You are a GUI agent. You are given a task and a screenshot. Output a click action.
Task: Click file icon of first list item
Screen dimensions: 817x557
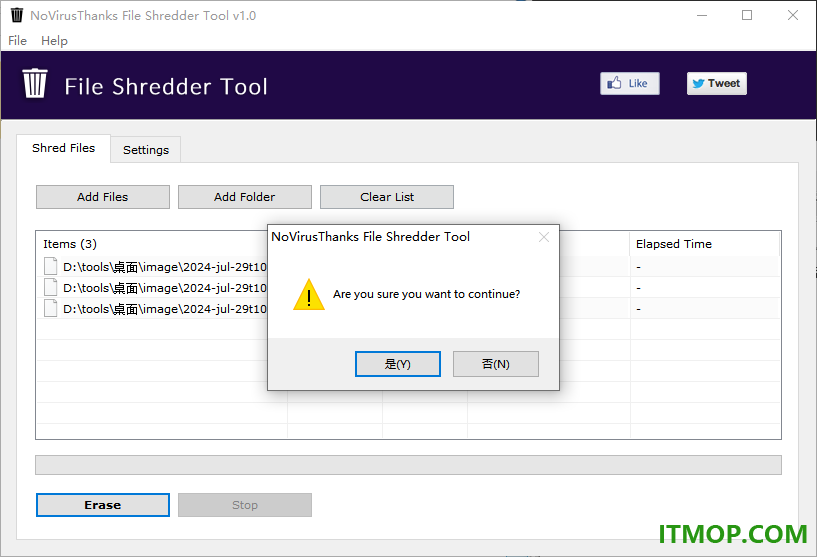[x=51, y=266]
